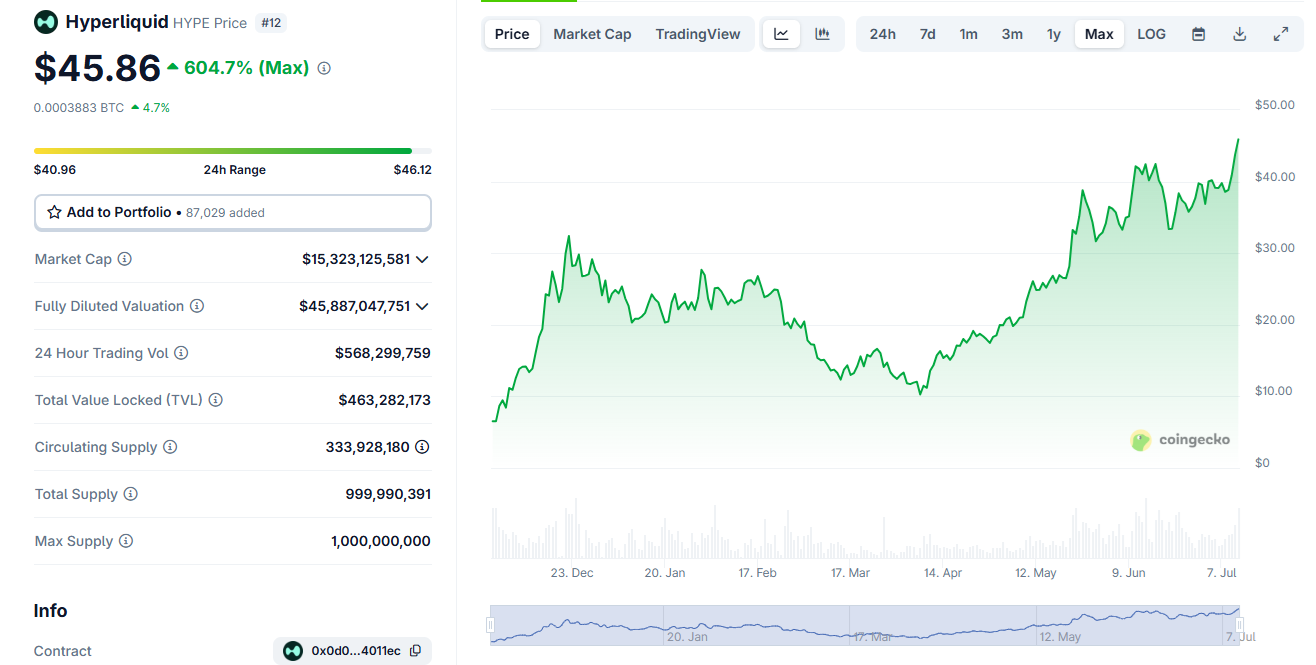
Task: Select the Market Cap chart tab
Action: 592,34
